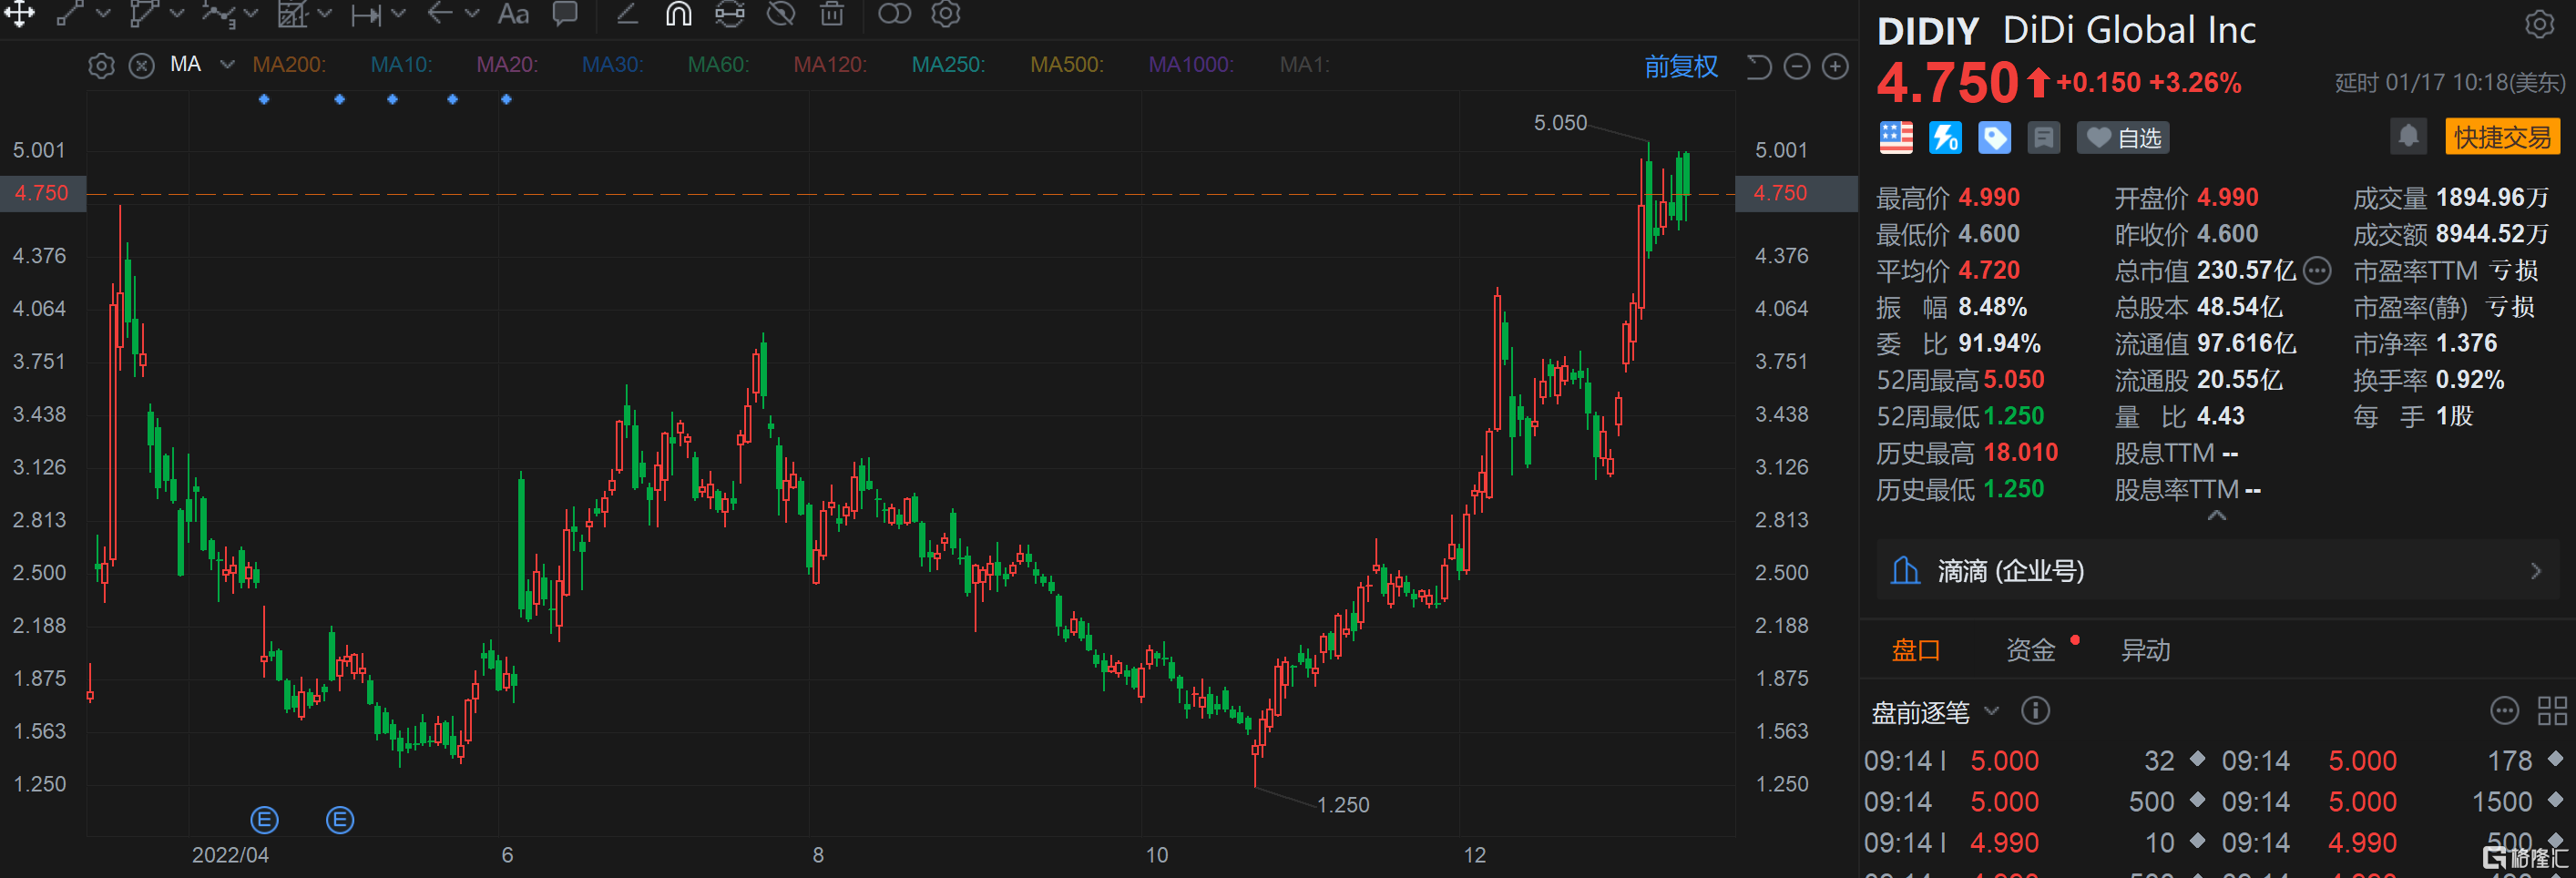Click the price alert bell icon

[x=2408, y=137]
